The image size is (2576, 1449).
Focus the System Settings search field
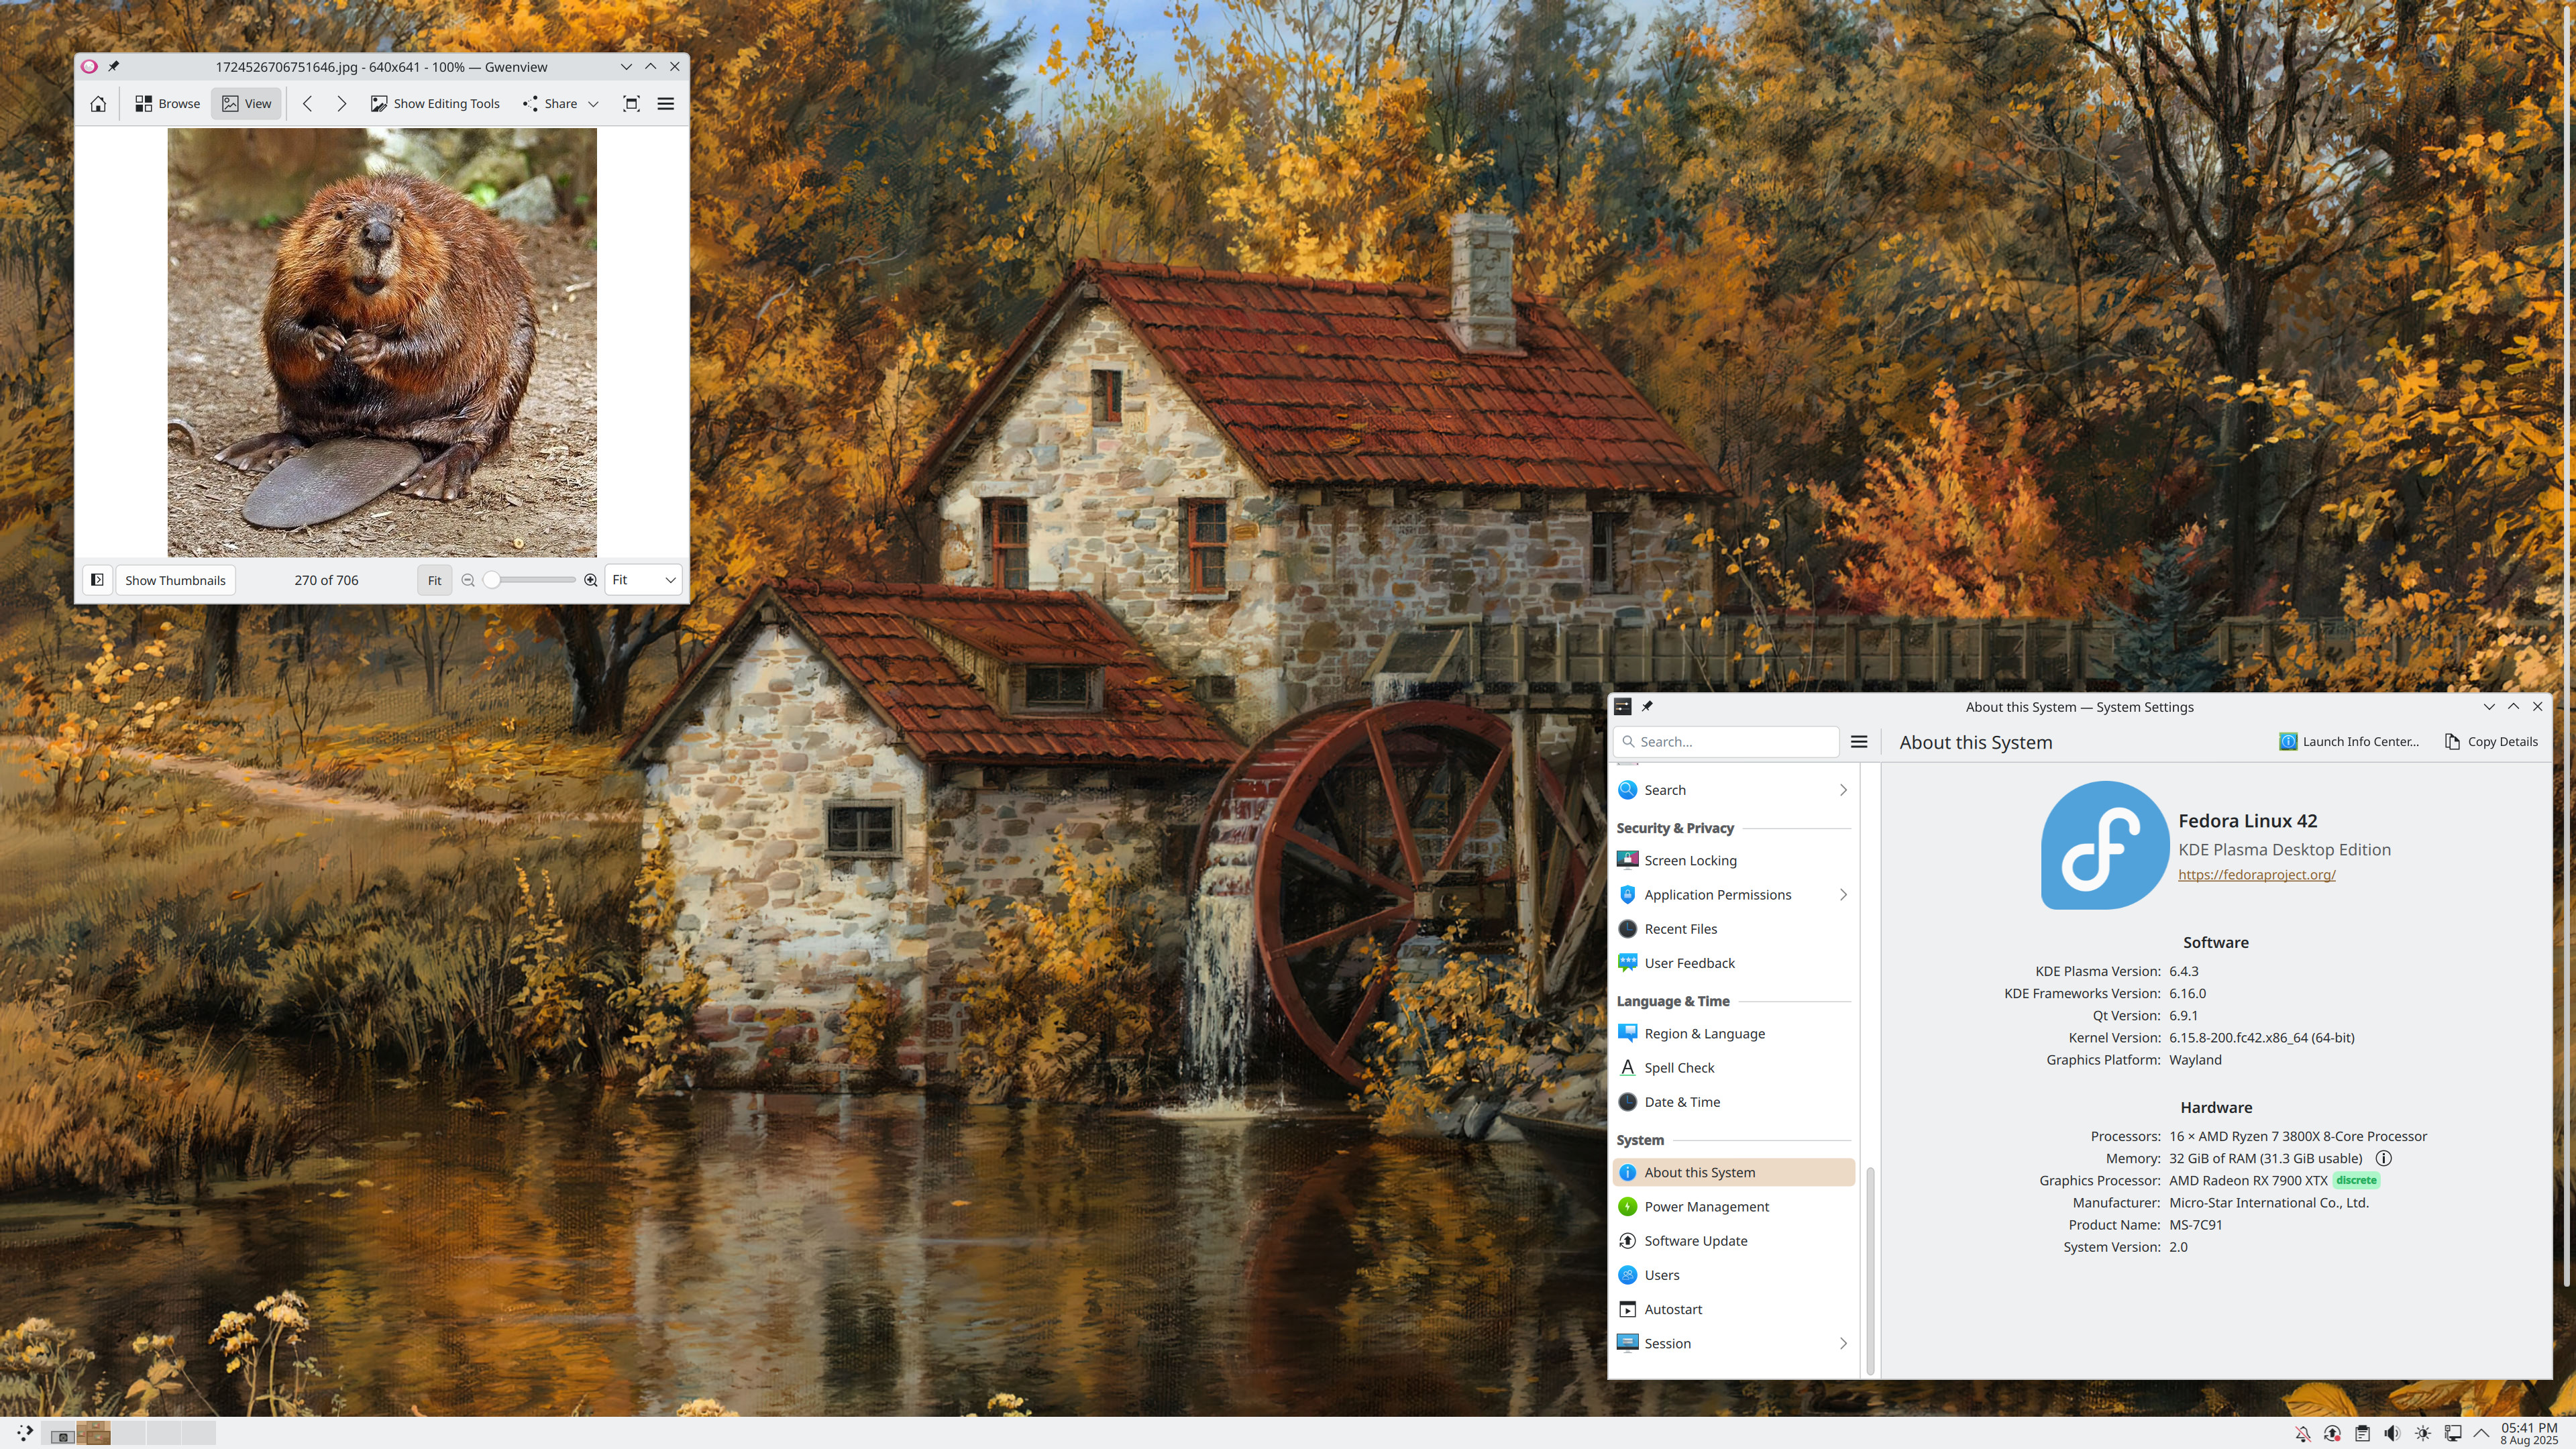point(1726,742)
